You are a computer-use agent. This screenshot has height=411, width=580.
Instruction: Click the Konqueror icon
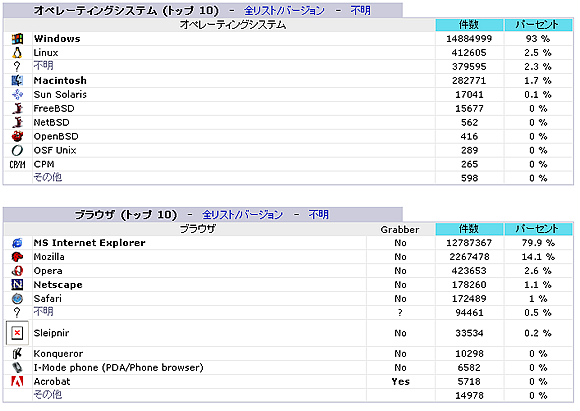click(17, 354)
